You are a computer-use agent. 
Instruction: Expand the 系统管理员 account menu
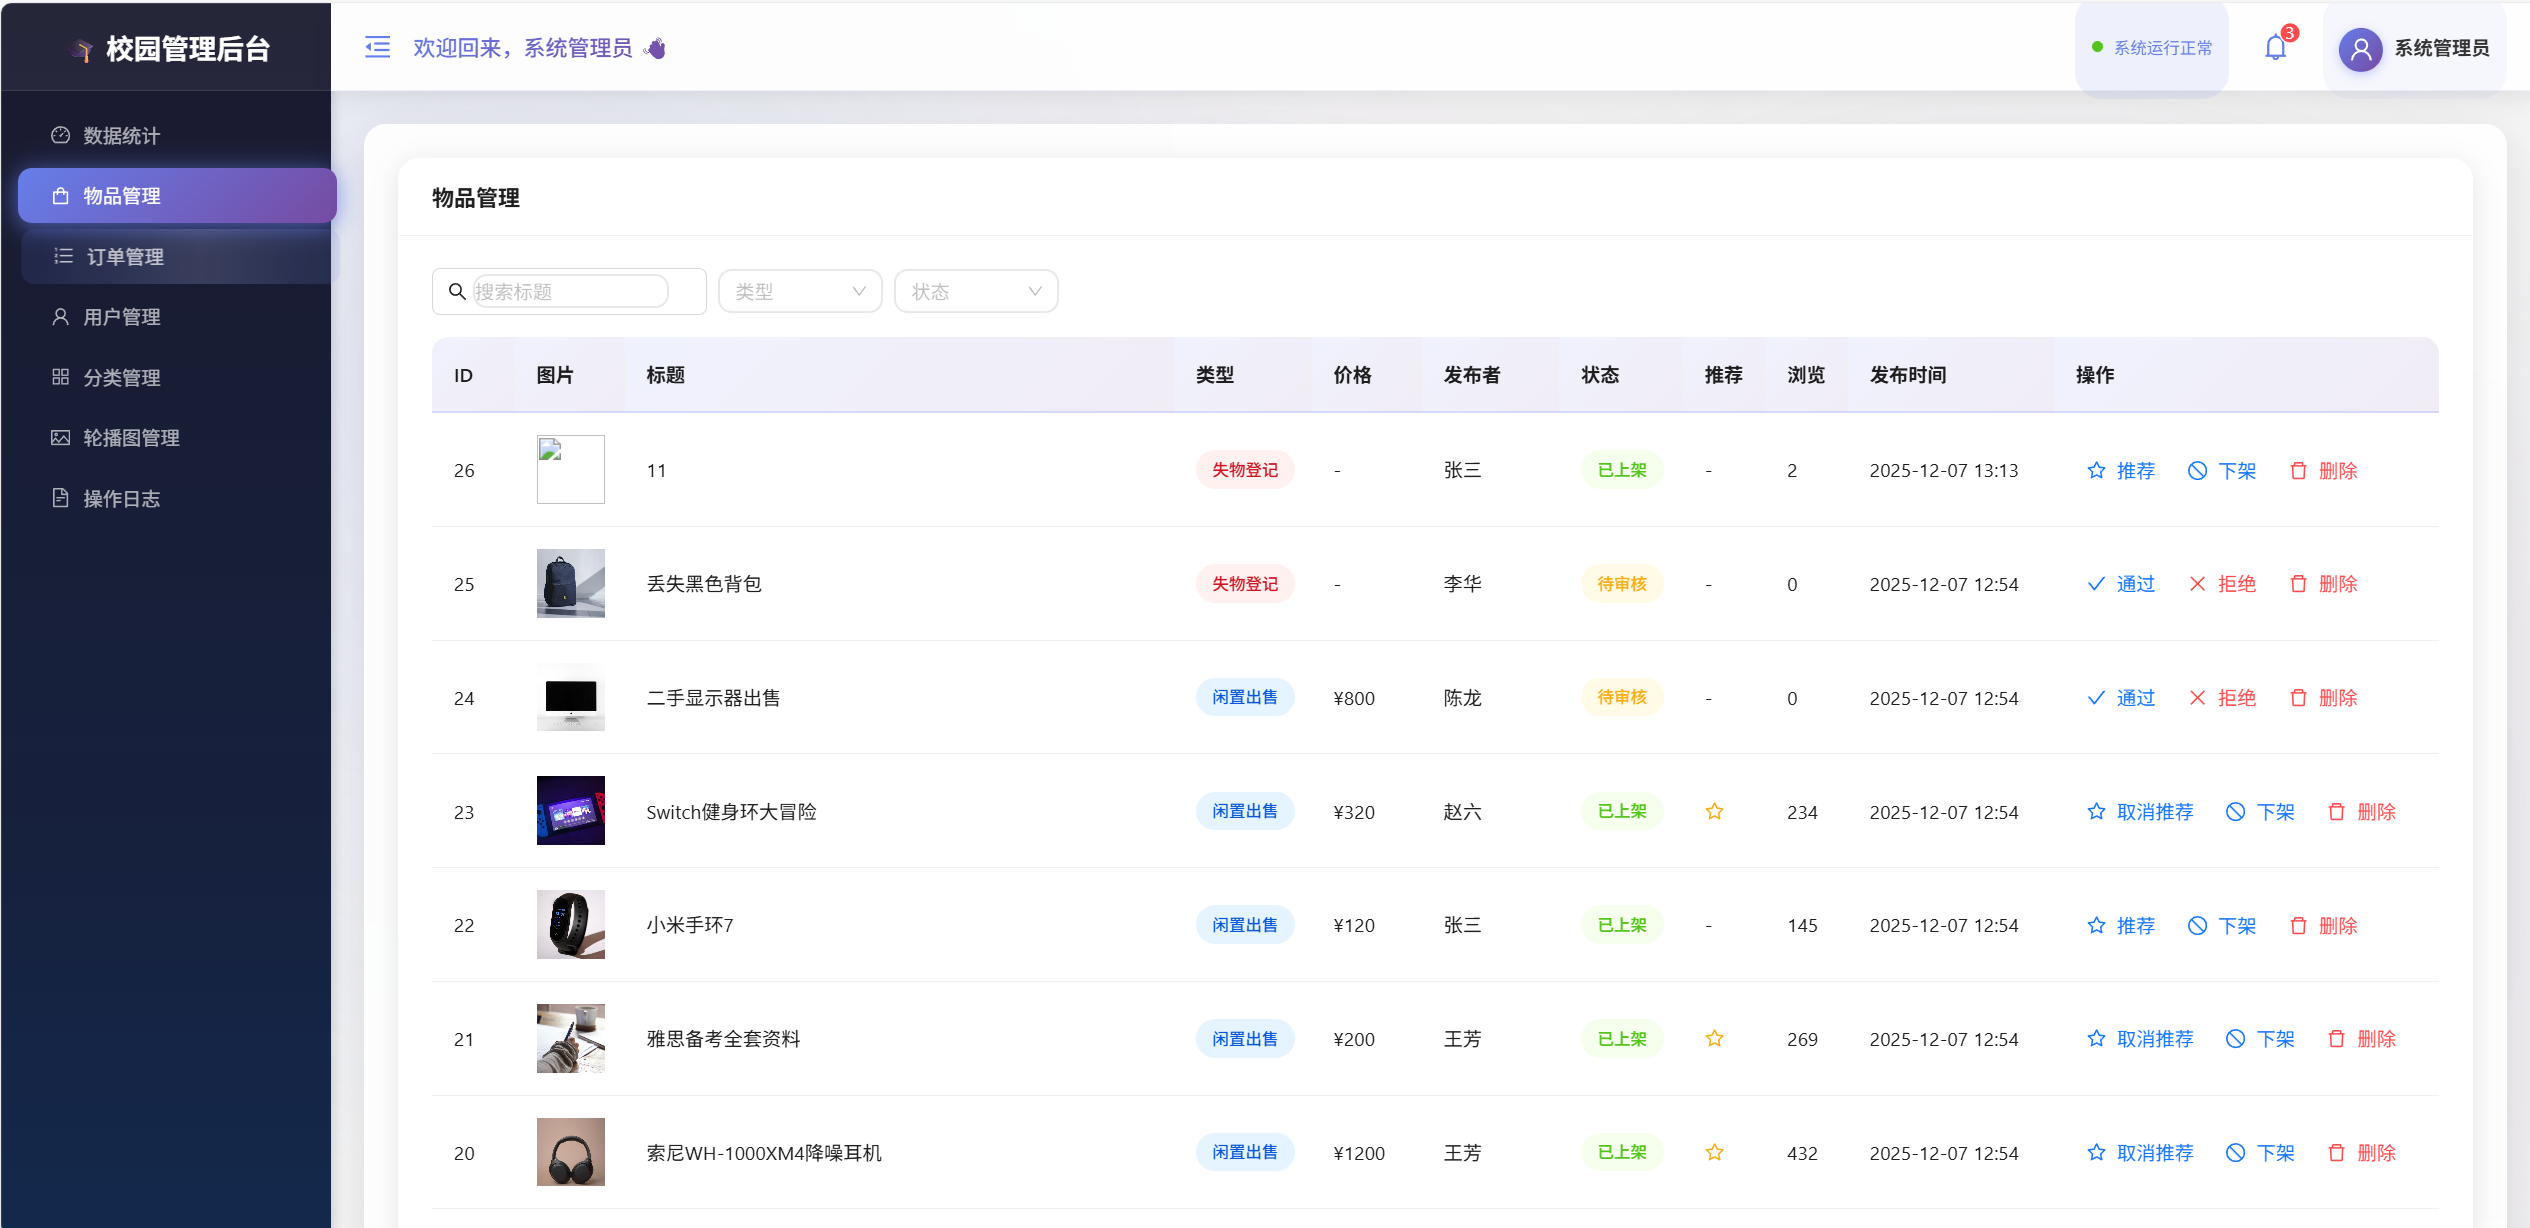(2440, 48)
